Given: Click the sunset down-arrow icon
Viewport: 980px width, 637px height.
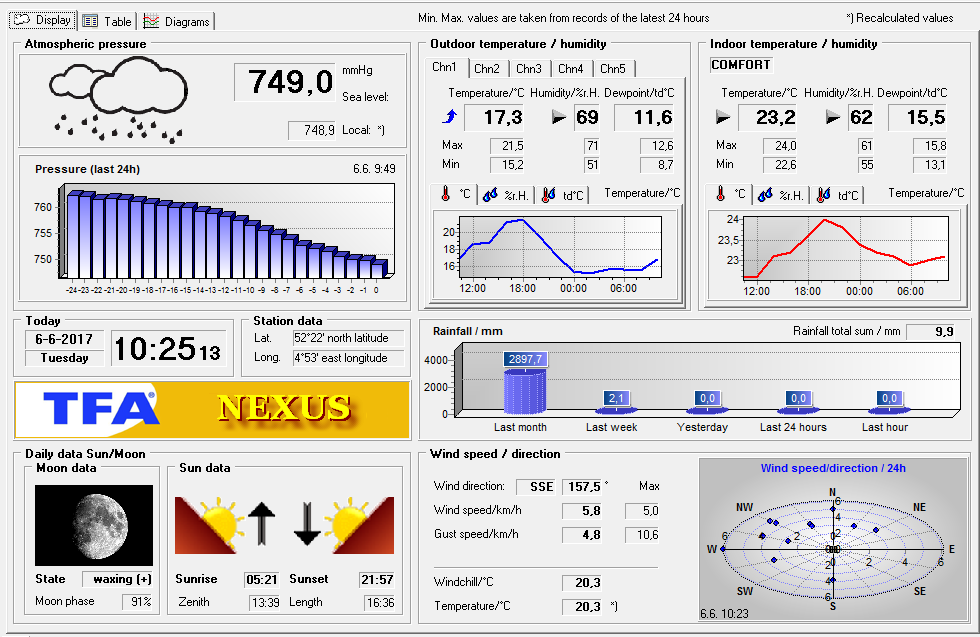Looking at the screenshot, I should coord(307,524).
